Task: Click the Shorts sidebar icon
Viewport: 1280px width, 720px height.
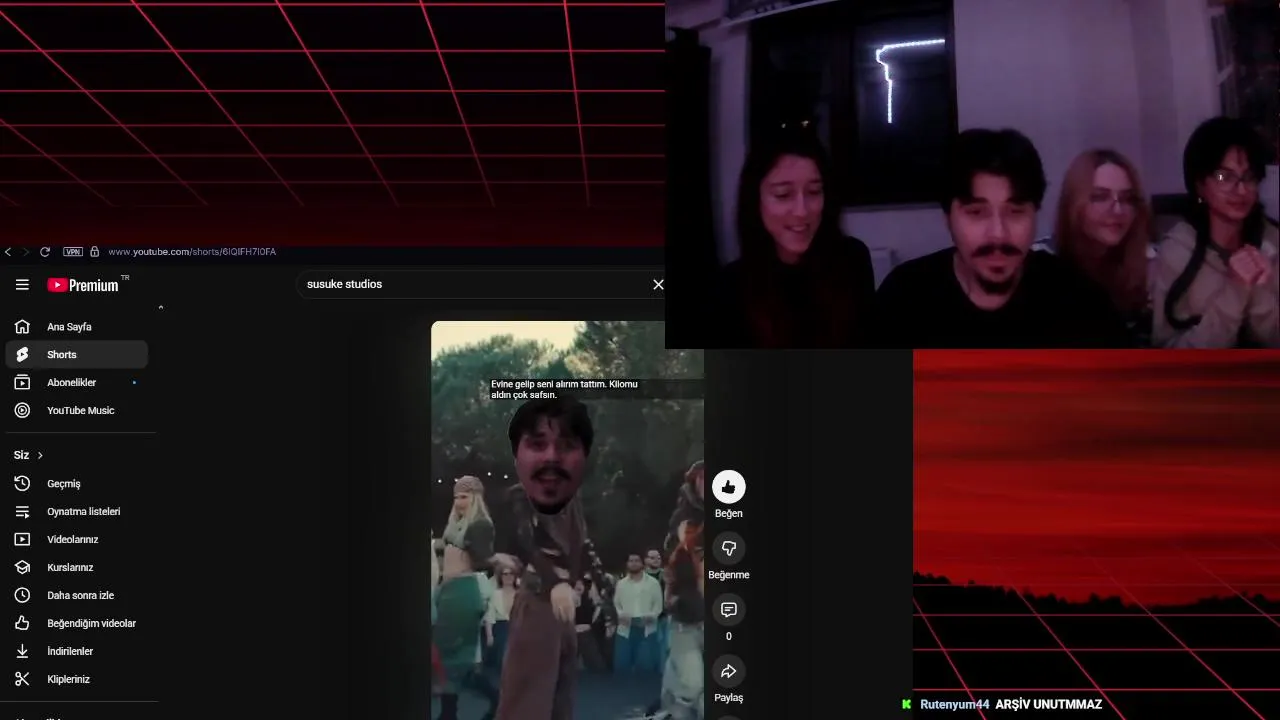Action: click(x=22, y=355)
